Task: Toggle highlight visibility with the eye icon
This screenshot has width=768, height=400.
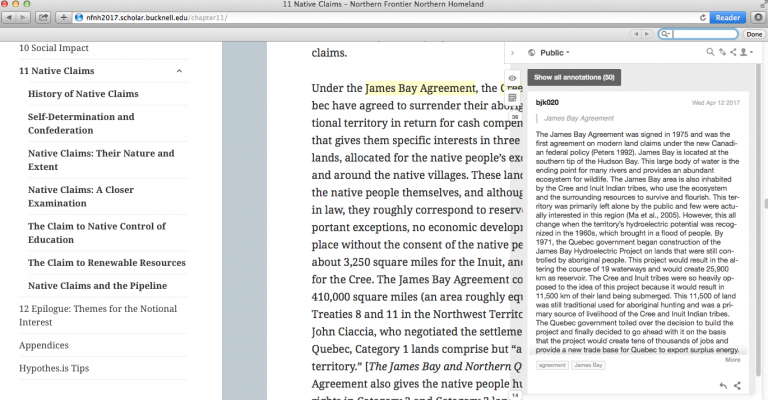Action: (x=512, y=77)
